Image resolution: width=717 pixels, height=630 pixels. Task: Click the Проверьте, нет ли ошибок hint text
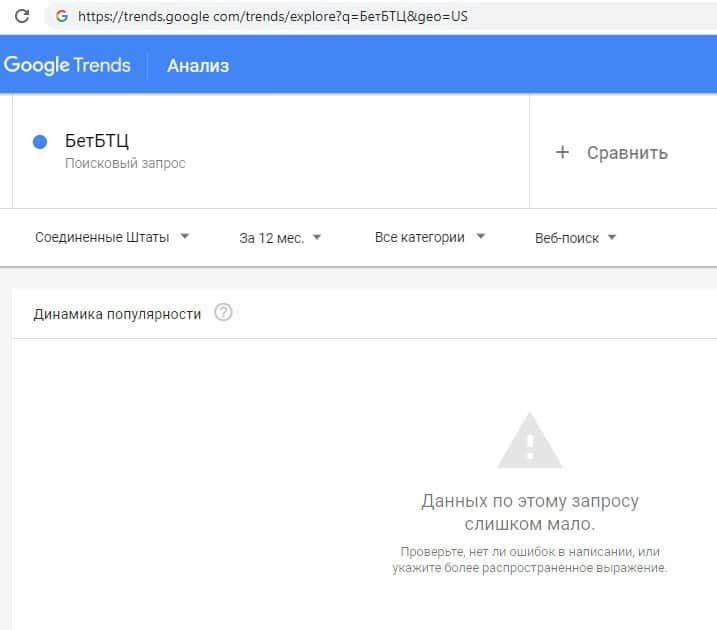coord(529,559)
